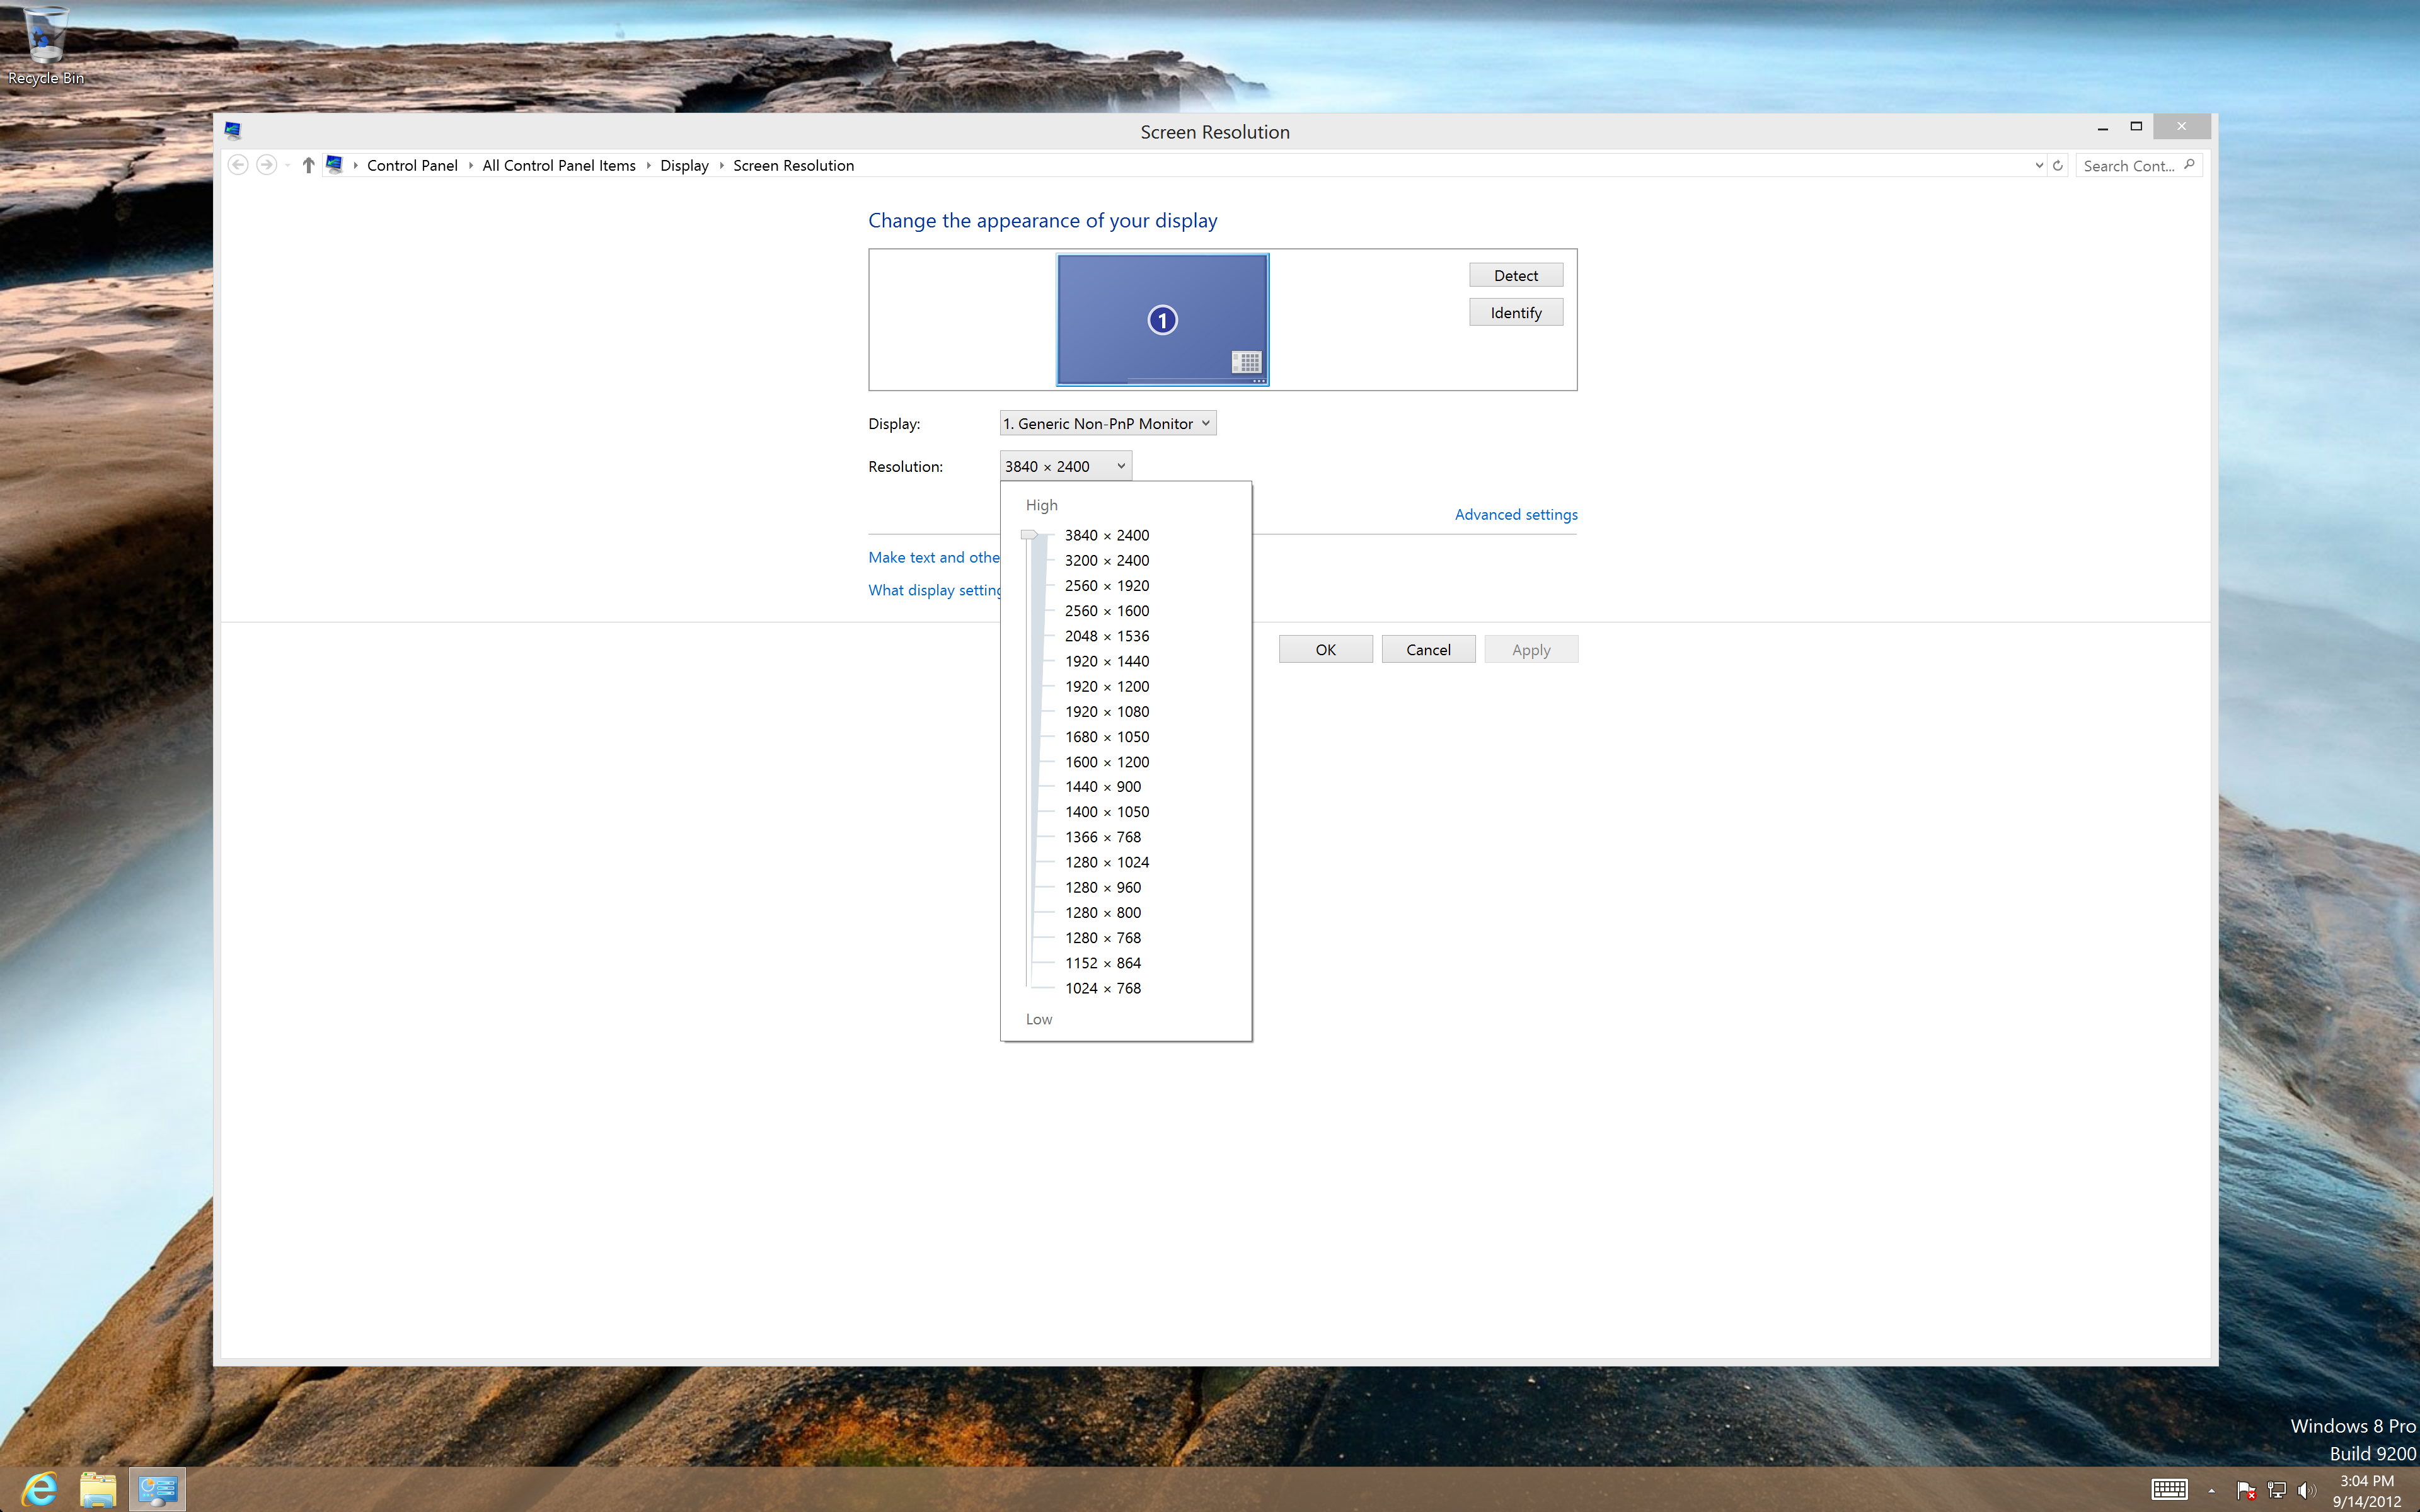Open File Explorer from the taskbar
The width and height of the screenshot is (2420, 1512).
coord(98,1490)
